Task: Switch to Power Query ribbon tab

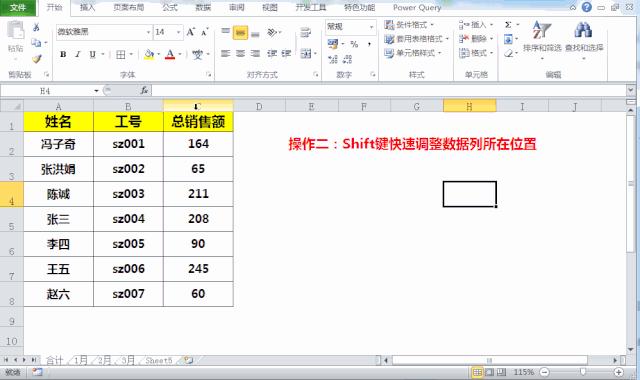Action: coord(417,7)
